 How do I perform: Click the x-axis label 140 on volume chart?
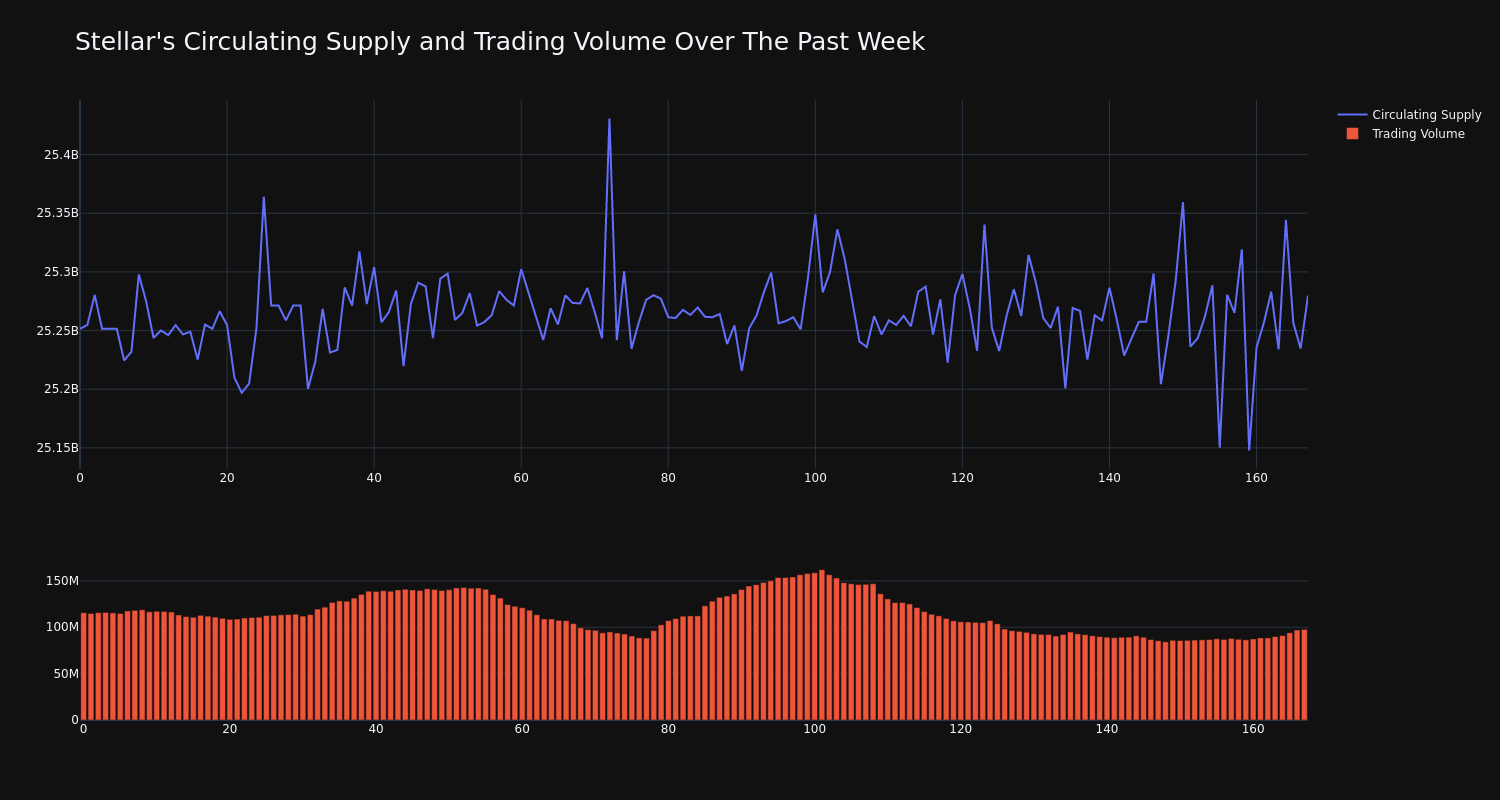click(x=1107, y=729)
